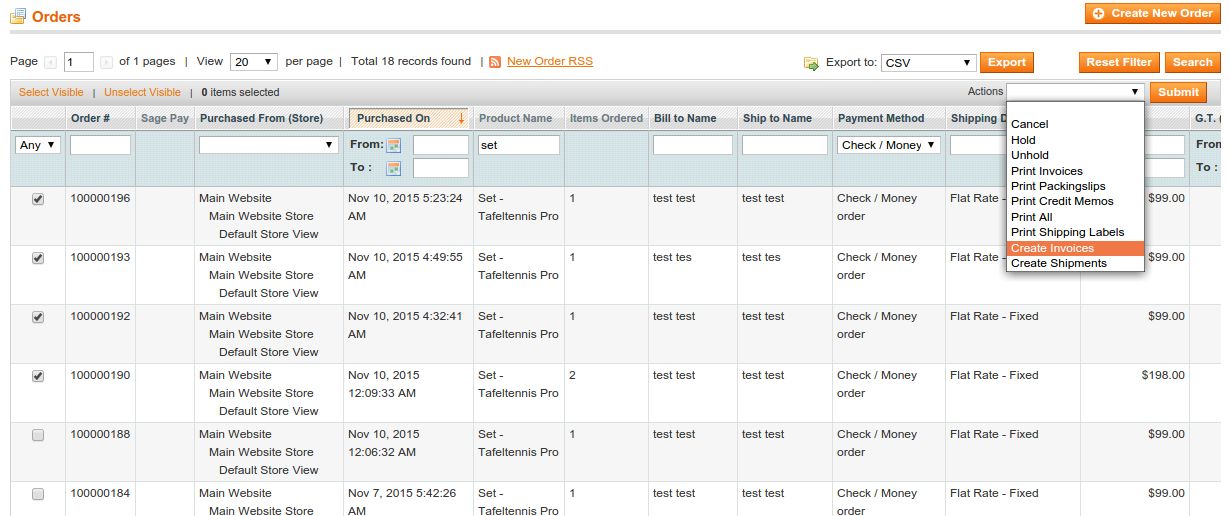Screen dimensions: 1230x516
Task: Select the checkbox for order 100000188
Action: 38,435
